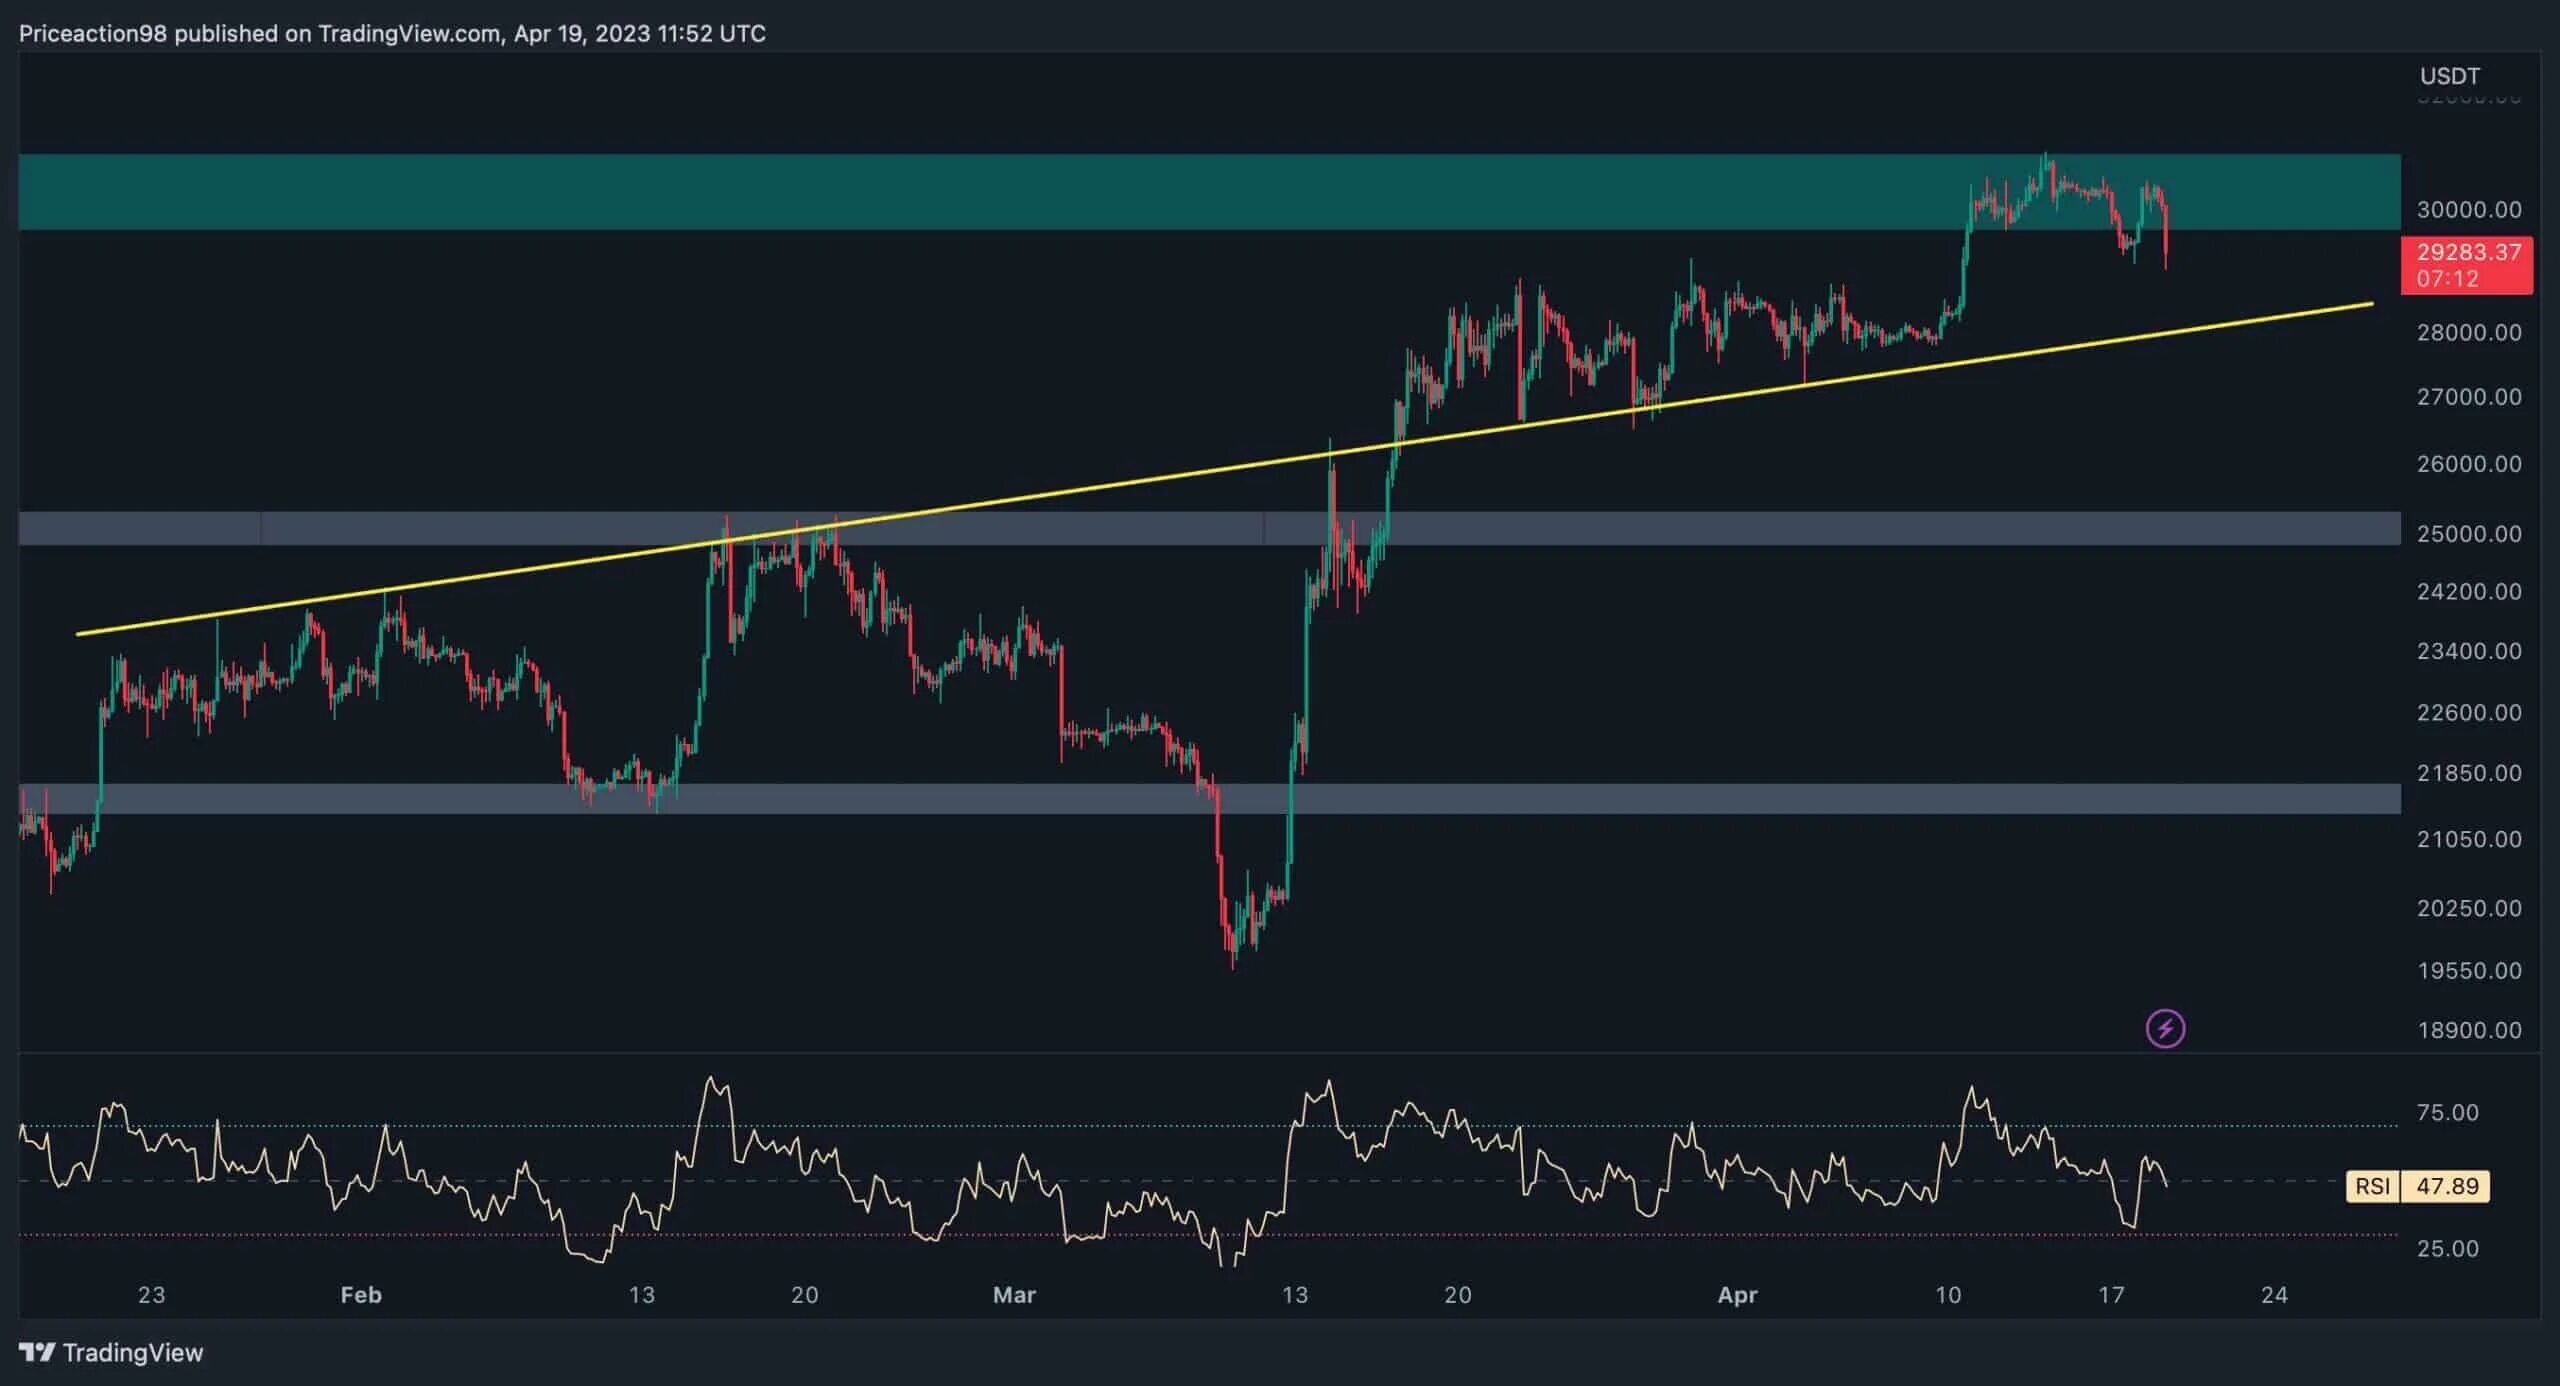Click the Apr date axis label
2560x1386 pixels.
pyautogui.click(x=1737, y=1295)
